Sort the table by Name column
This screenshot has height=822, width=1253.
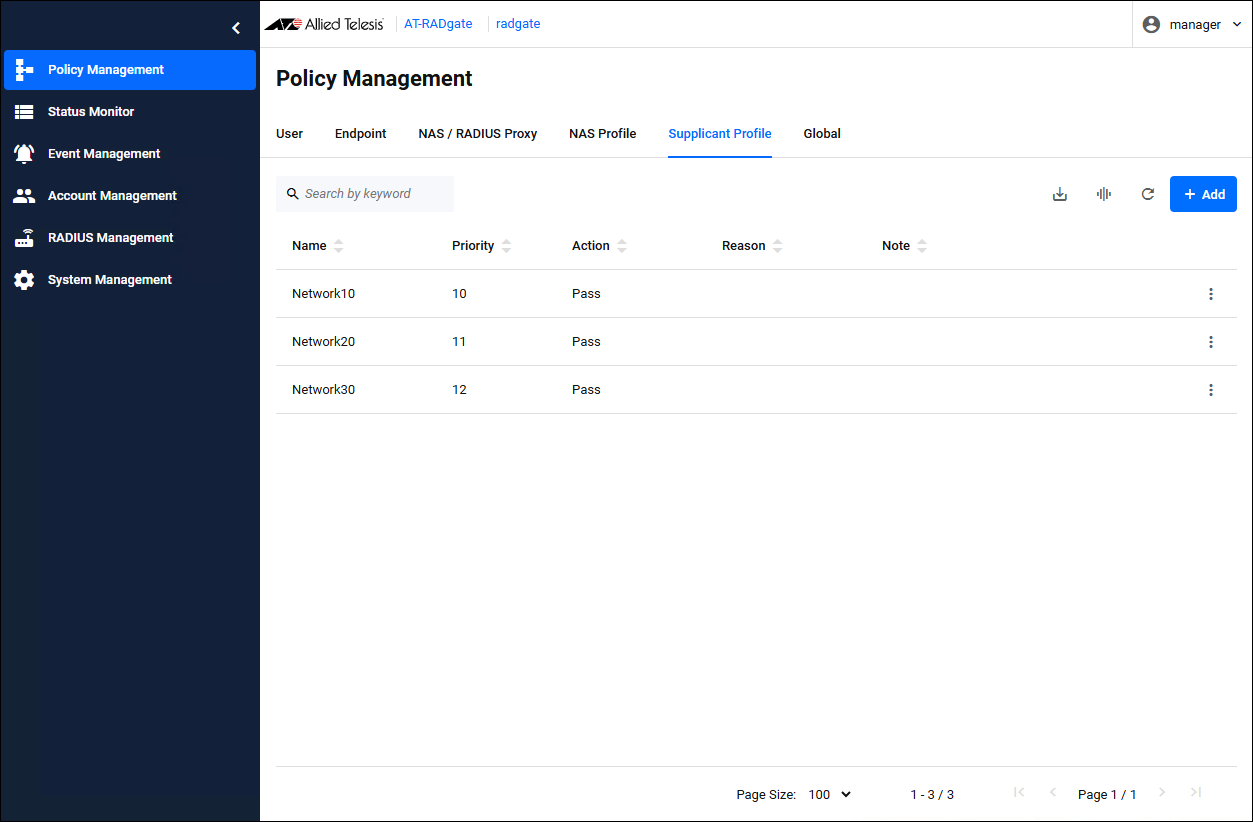click(x=338, y=246)
